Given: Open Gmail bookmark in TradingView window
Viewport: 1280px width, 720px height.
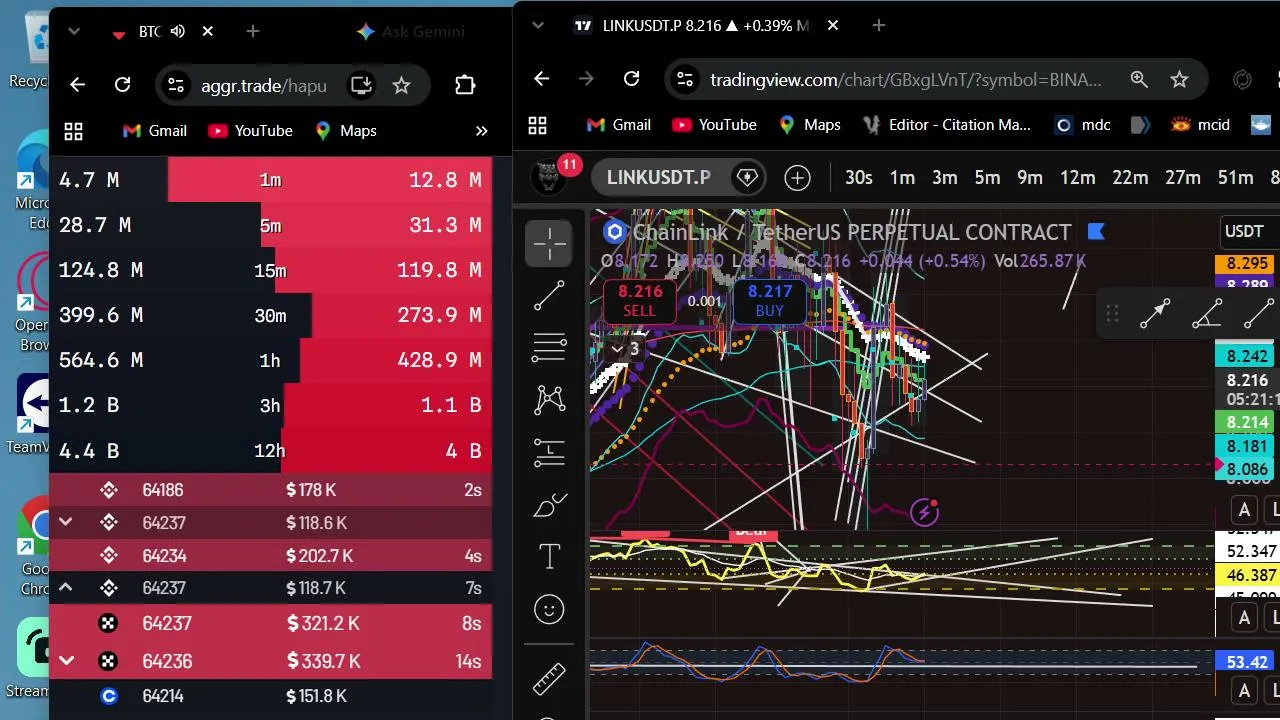Looking at the screenshot, I should [x=618, y=125].
